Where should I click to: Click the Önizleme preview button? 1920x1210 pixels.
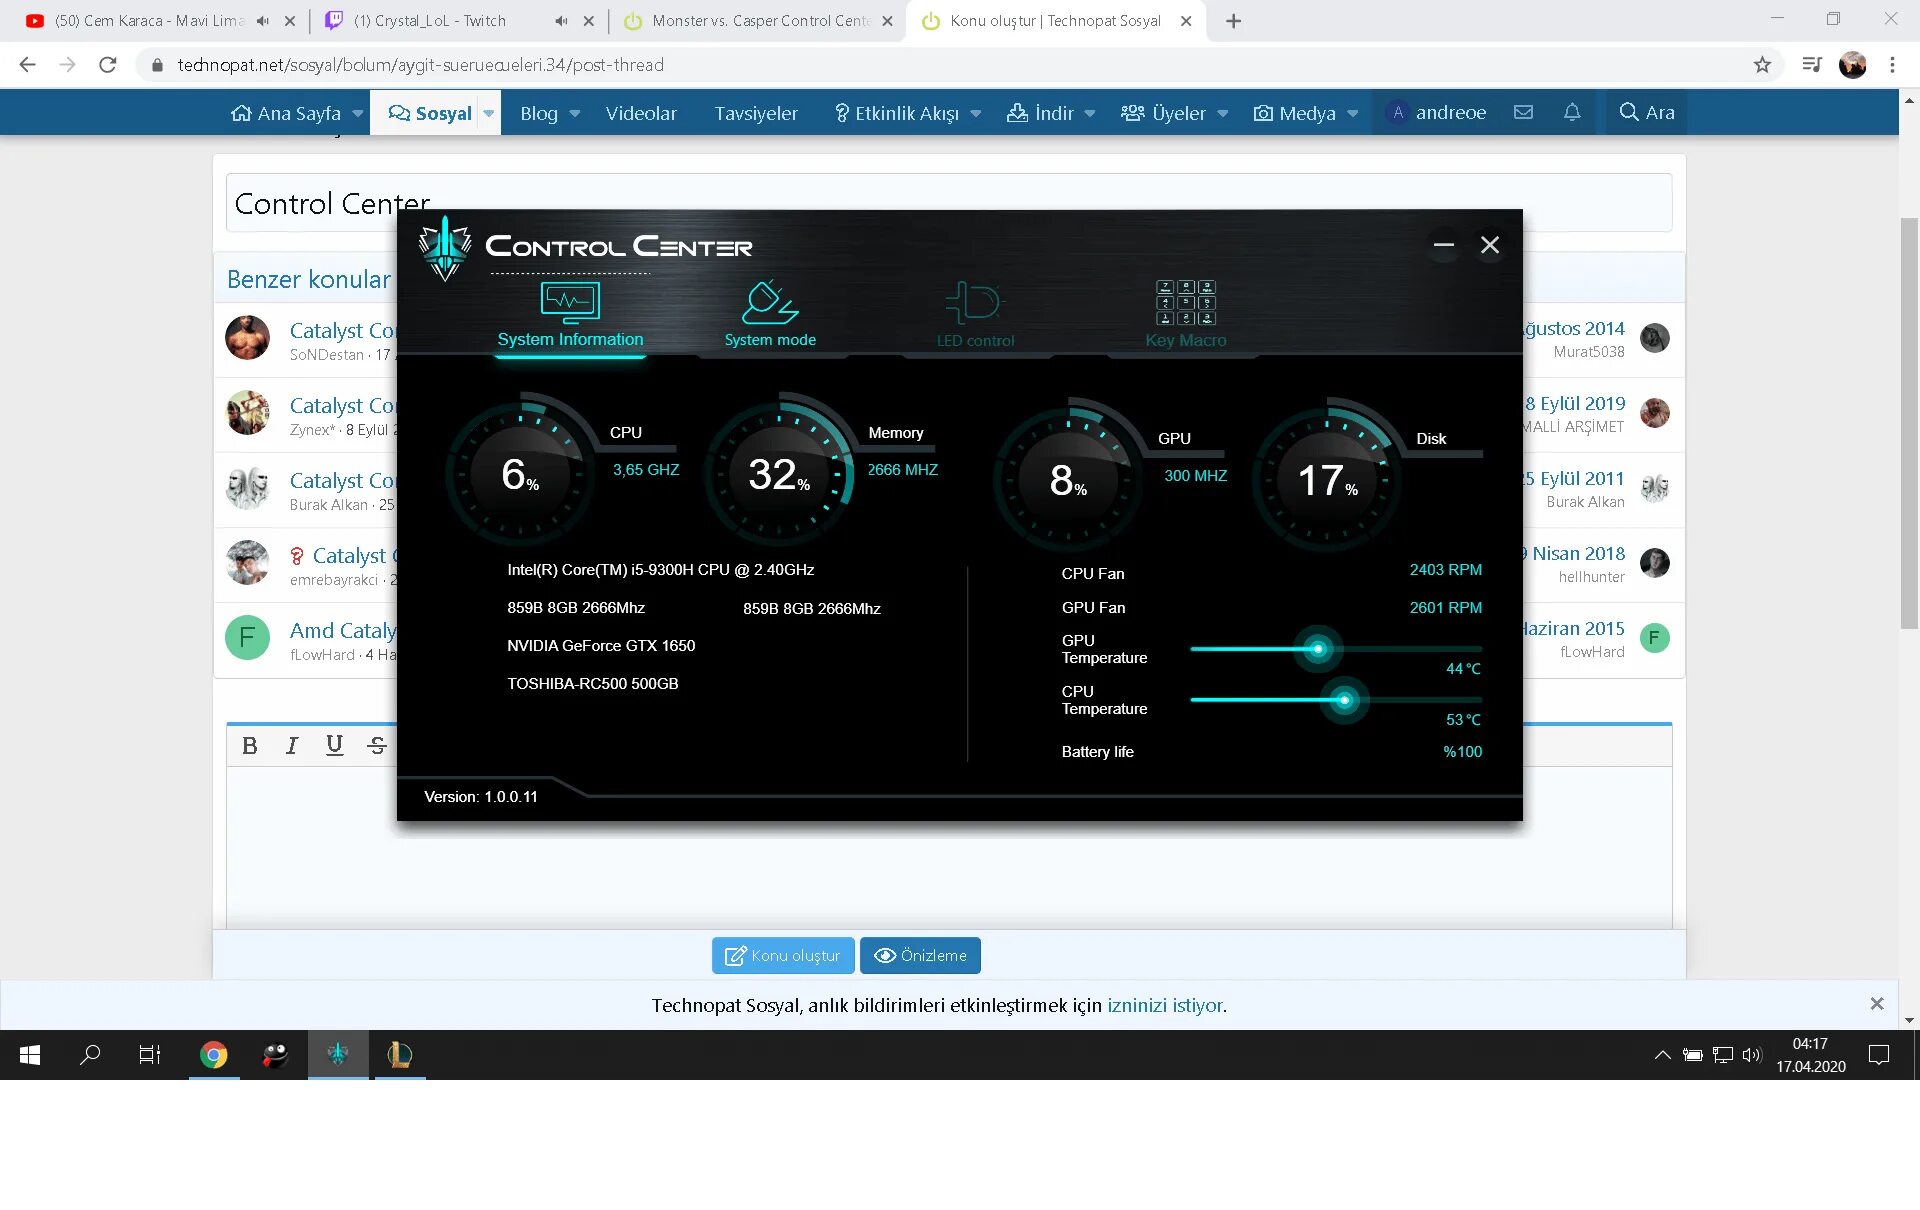[x=920, y=956]
